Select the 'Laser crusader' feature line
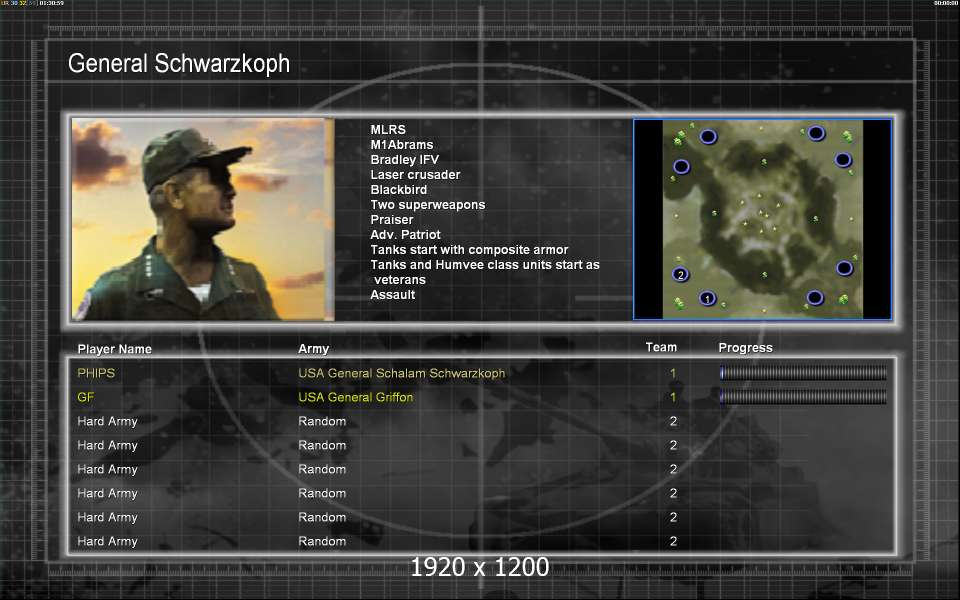The image size is (960, 600). (415, 174)
